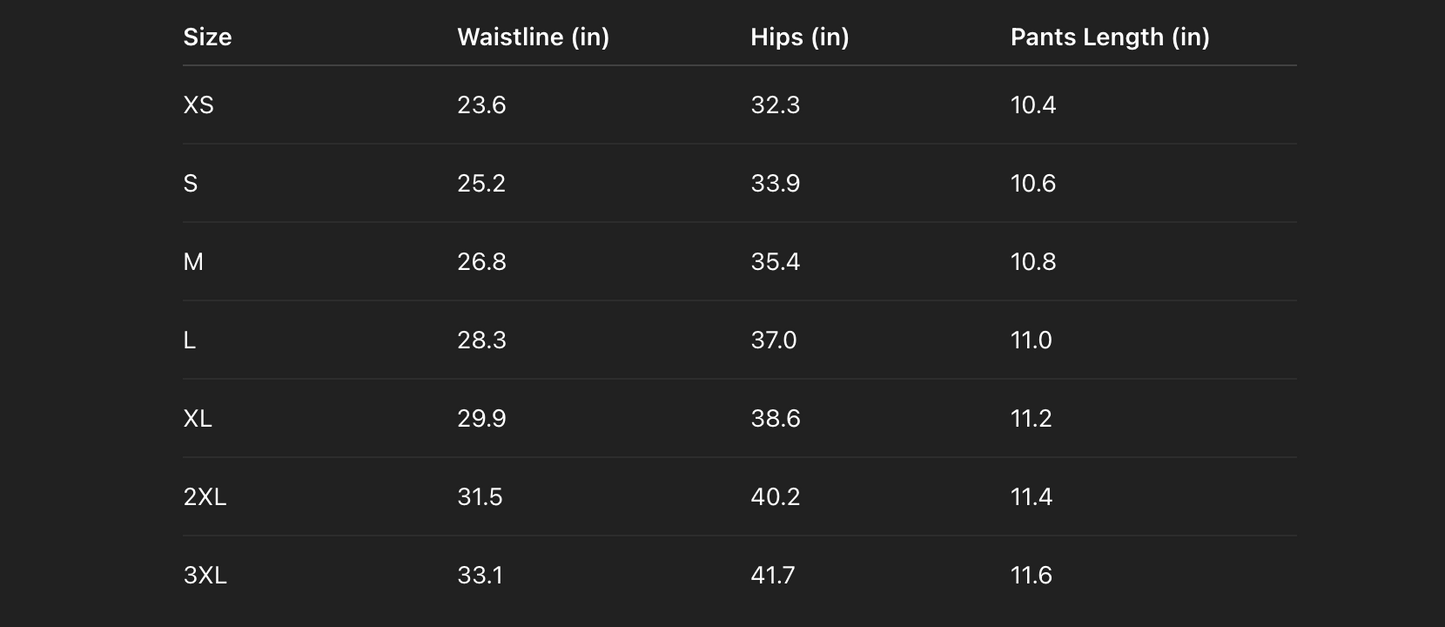
Task: Select the XS size row label
Action: pos(198,105)
